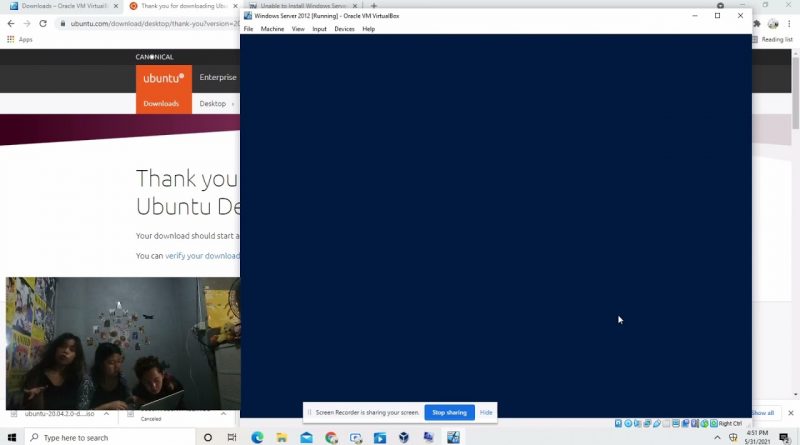Switch to the Unable to install Windows Server tab

(303, 6)
